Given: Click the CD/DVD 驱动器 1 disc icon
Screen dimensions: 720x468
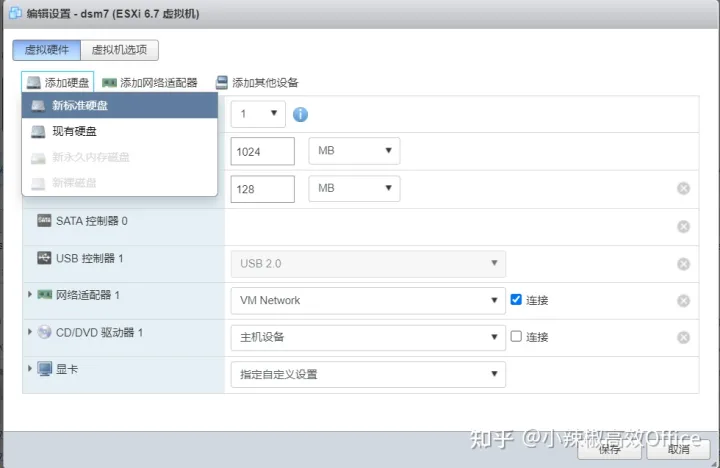Looking at the screenshot, I should (x=45, y=332).
